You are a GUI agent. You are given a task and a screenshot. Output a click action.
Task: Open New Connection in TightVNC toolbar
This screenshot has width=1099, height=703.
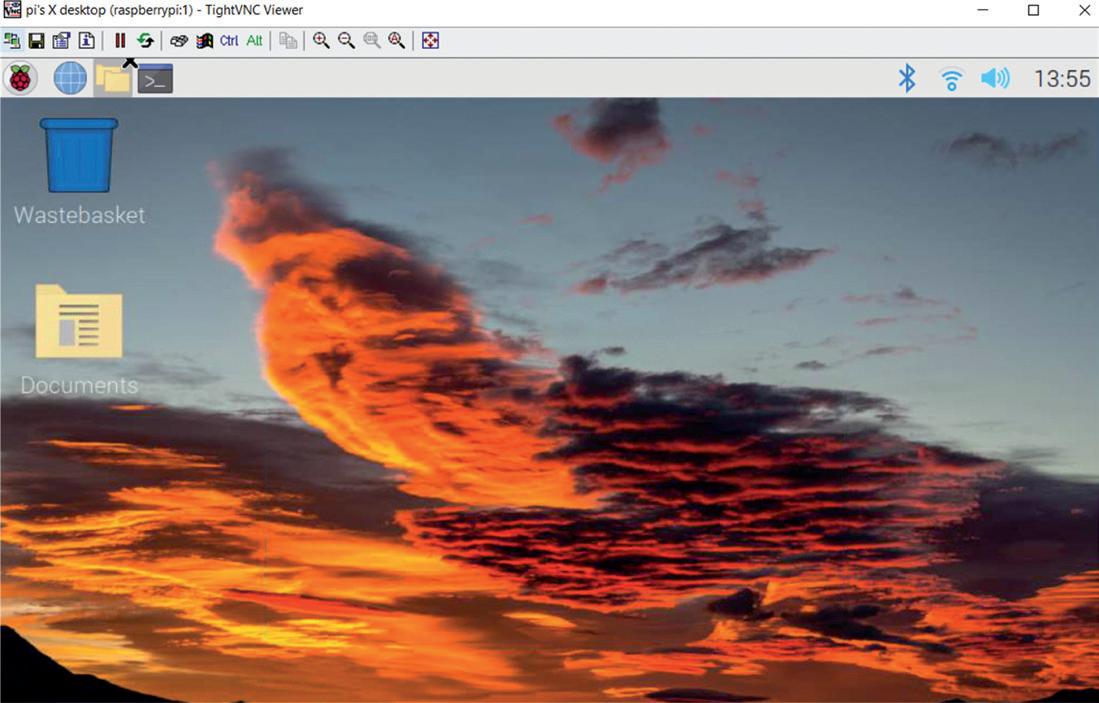(11, 41)
